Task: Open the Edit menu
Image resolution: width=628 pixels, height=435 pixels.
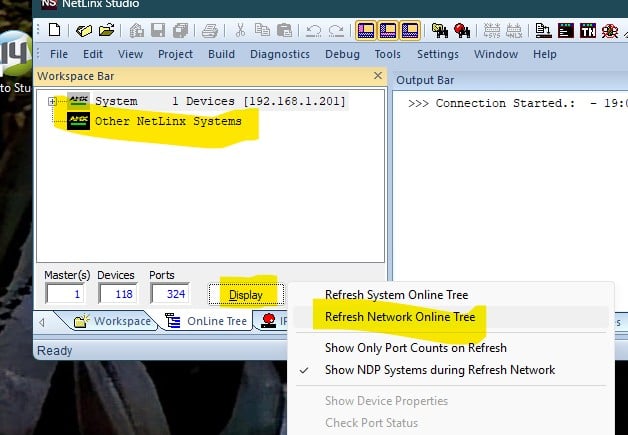Action: pos(93,54)
